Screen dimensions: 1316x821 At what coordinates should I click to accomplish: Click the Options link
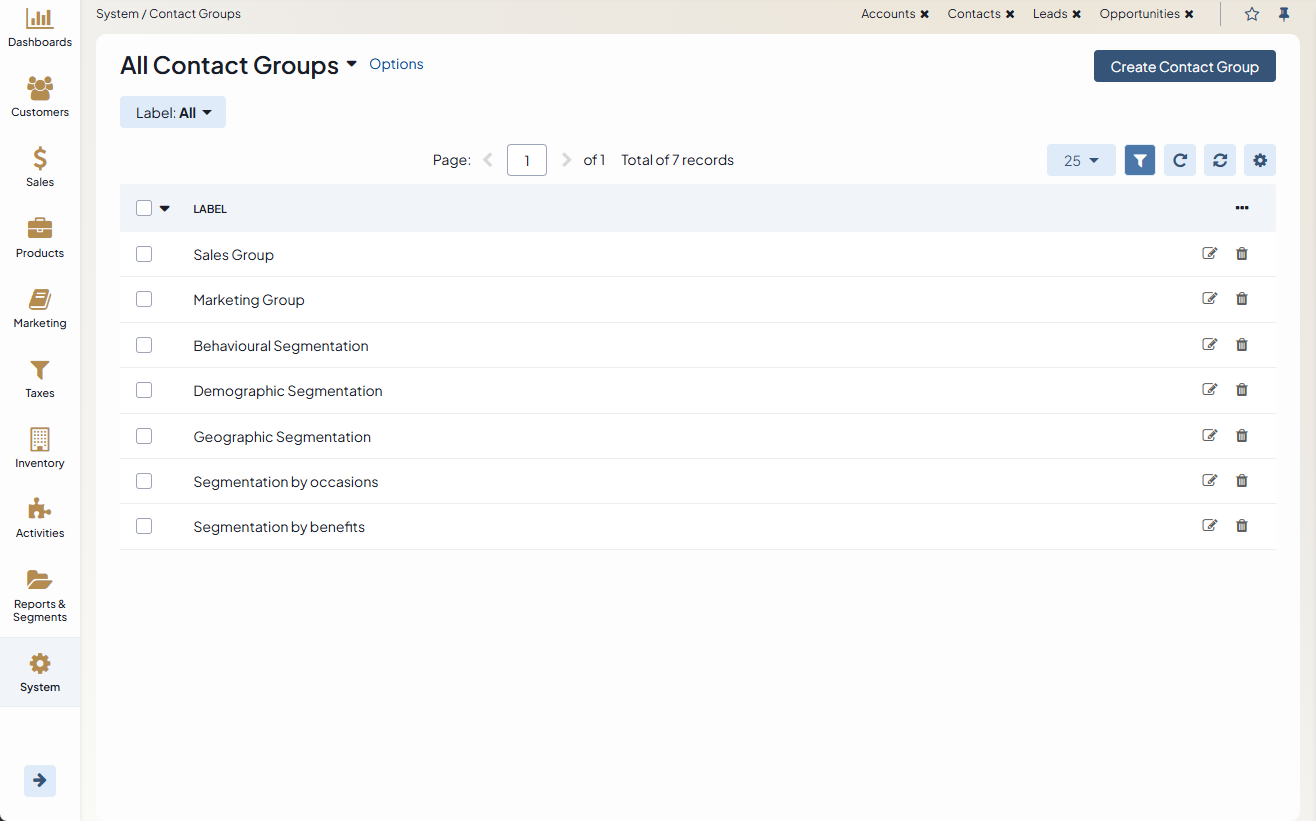396,64
